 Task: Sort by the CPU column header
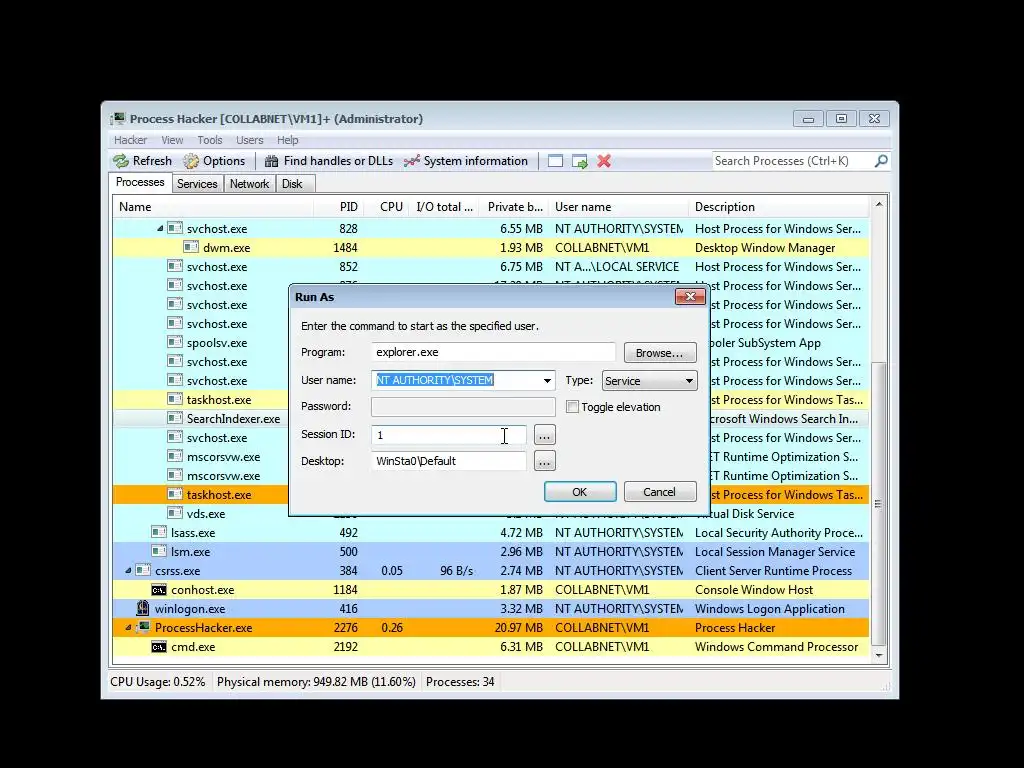tap(387, 207)
